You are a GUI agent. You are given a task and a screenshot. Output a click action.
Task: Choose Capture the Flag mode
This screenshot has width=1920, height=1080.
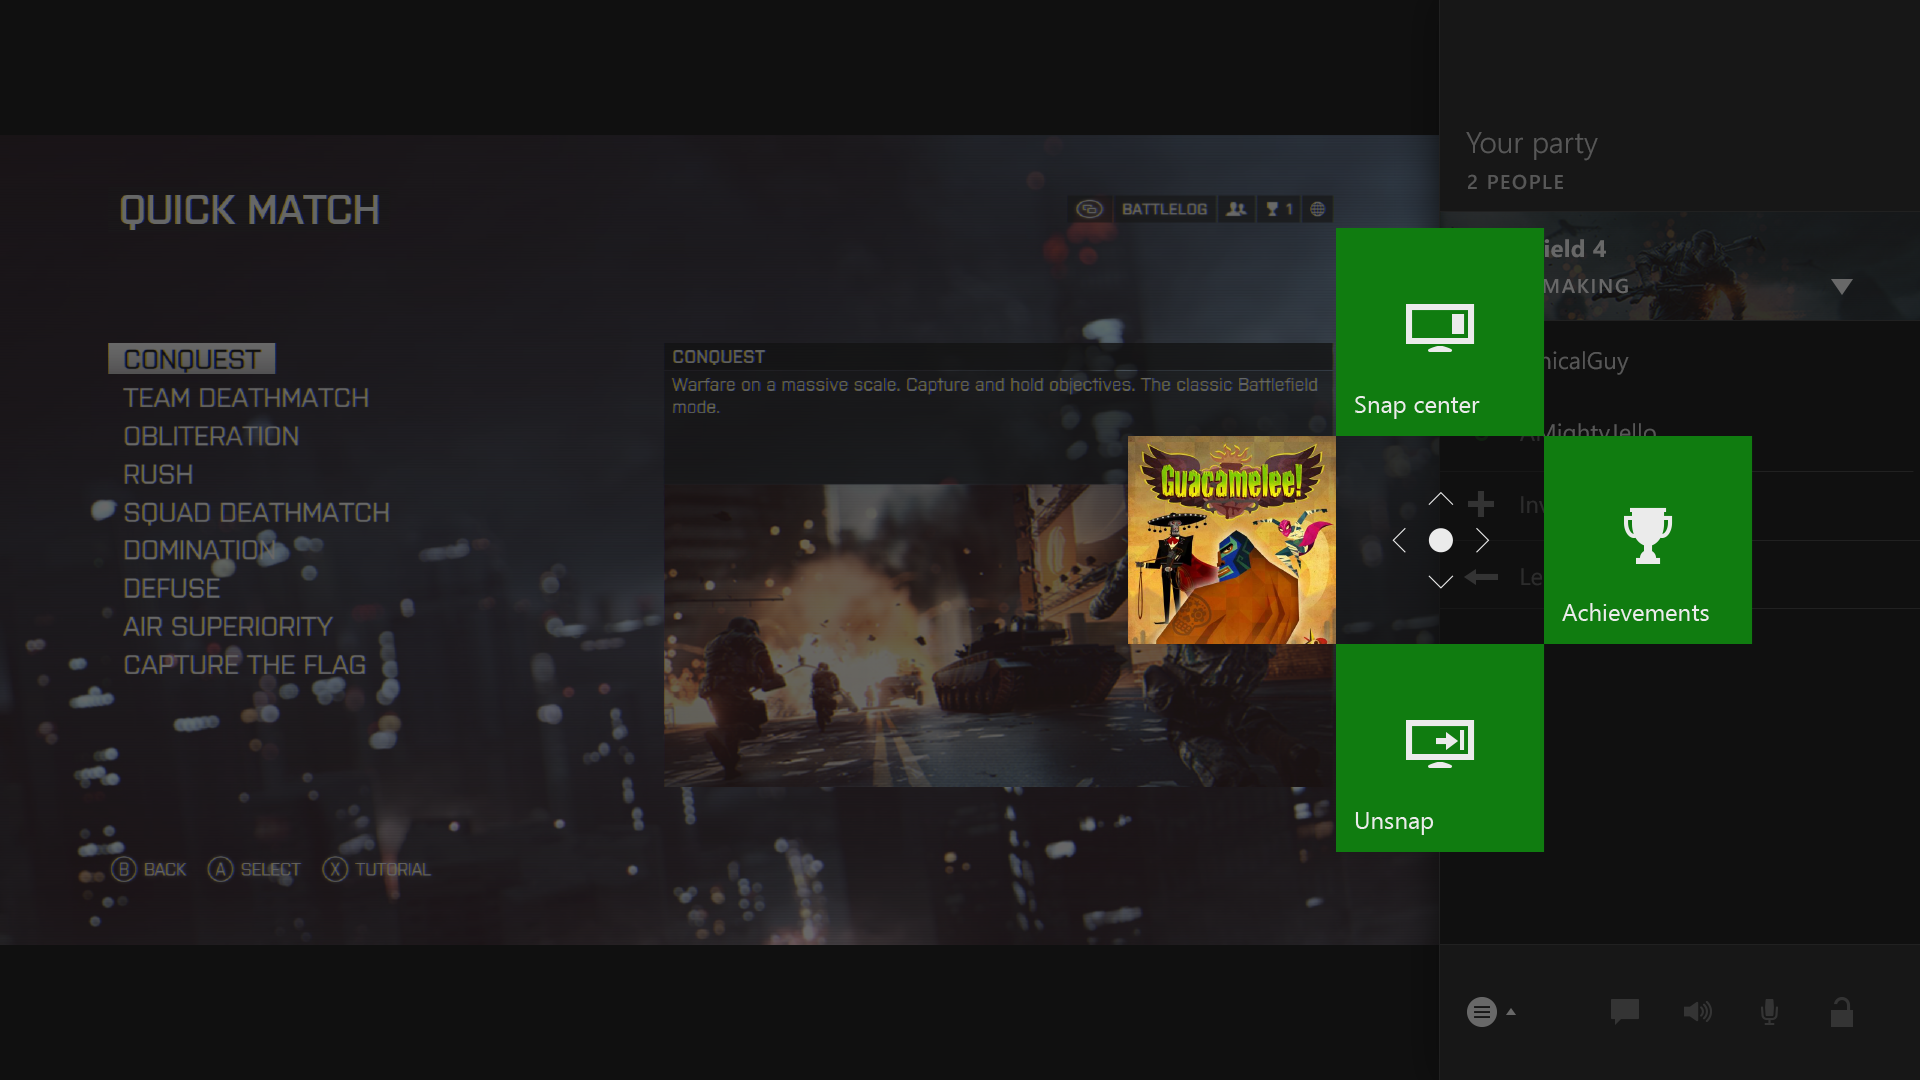coord(244,665)
